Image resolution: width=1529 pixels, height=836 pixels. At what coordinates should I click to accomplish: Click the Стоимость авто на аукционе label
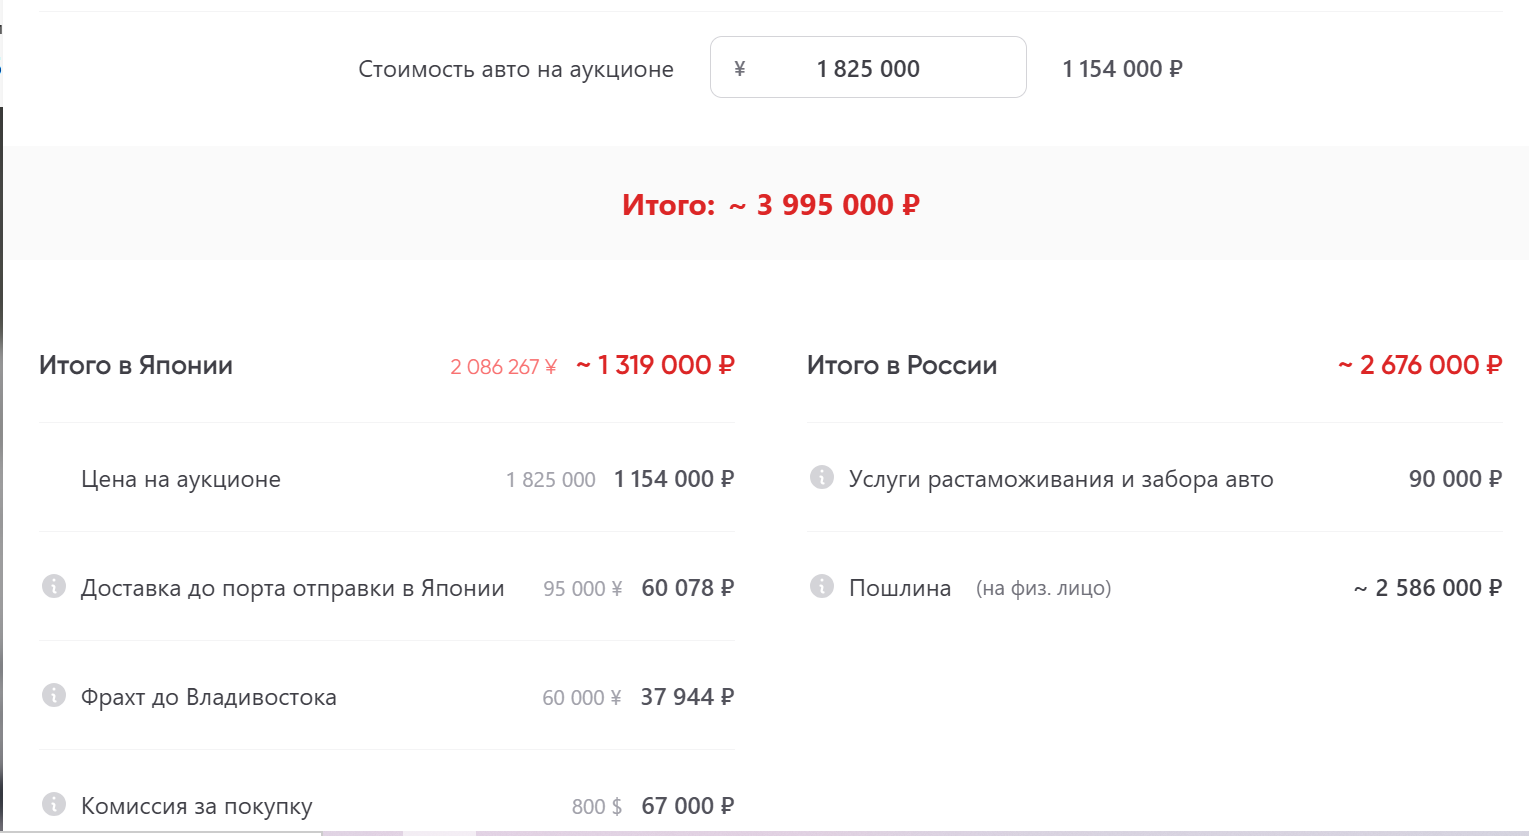click(516, 69)
